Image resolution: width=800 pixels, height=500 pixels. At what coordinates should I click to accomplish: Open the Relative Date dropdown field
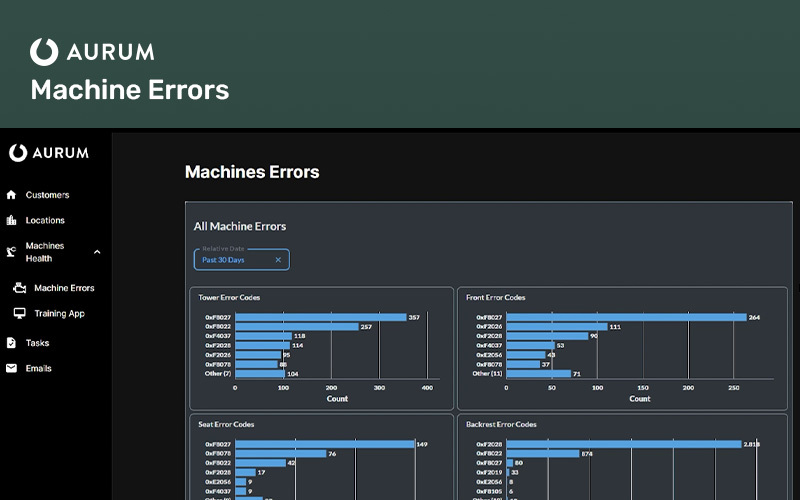click(x=241, y=259)
